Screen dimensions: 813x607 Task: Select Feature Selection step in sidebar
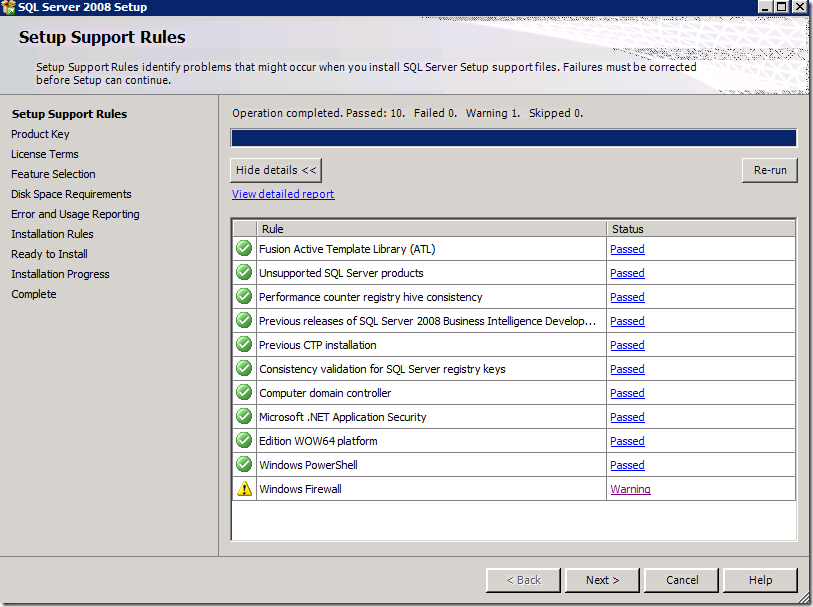point(53,174)
